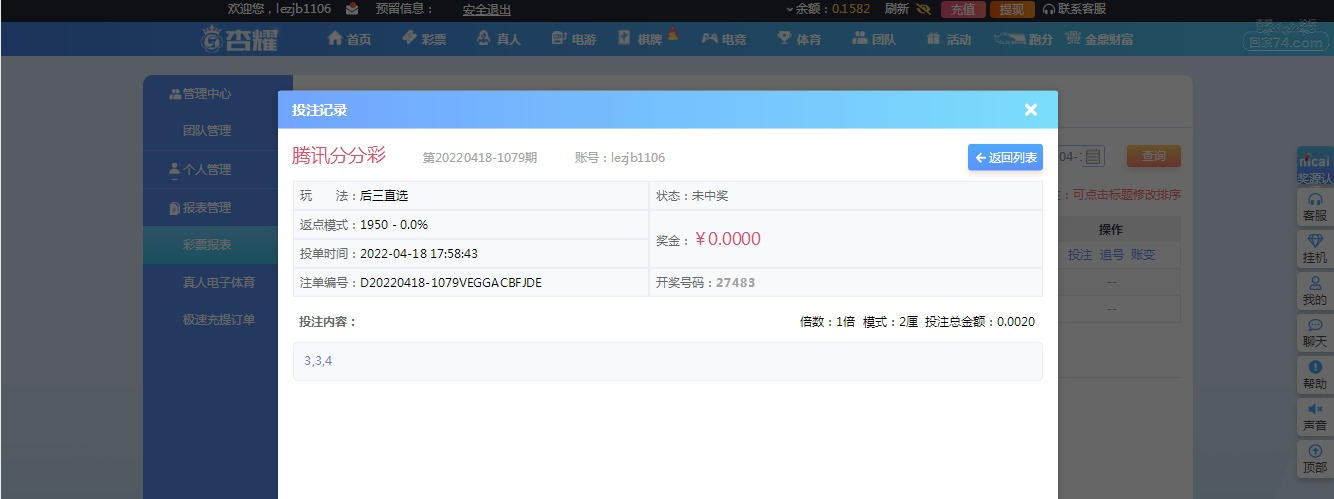Click the 状态：未中奖 status cell
This screenshot has width=1334, height=499.
click(846, 196)
